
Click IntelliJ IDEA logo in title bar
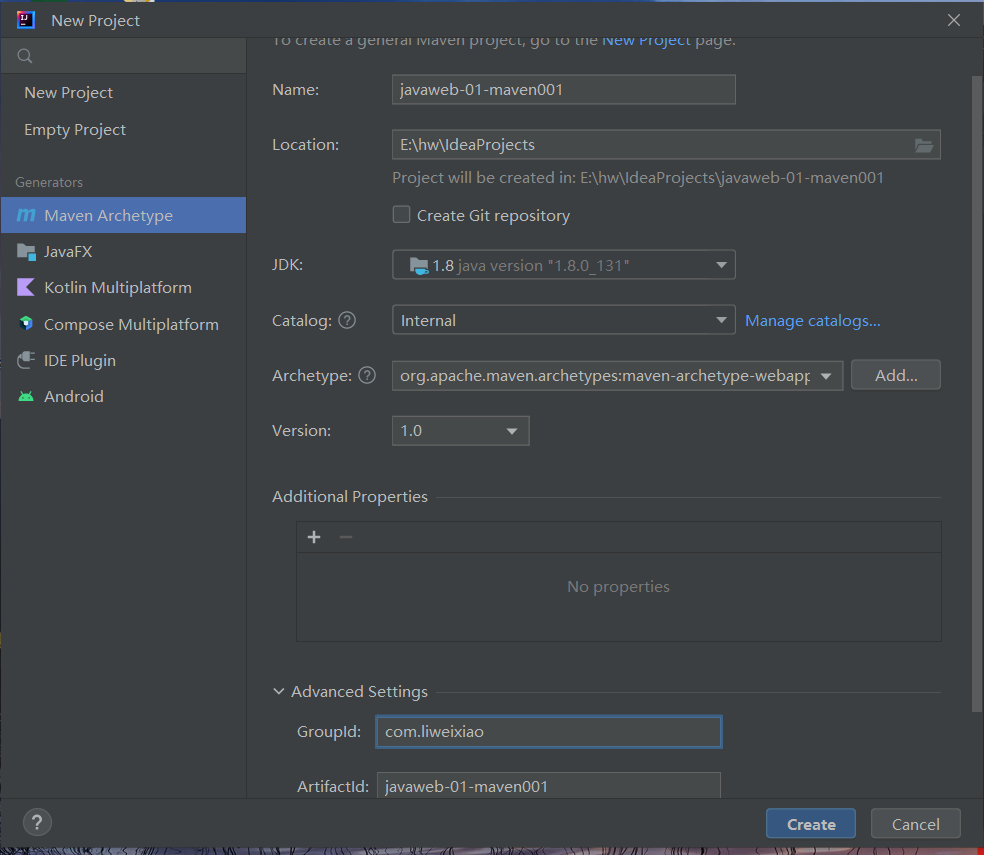coord(26,20)
